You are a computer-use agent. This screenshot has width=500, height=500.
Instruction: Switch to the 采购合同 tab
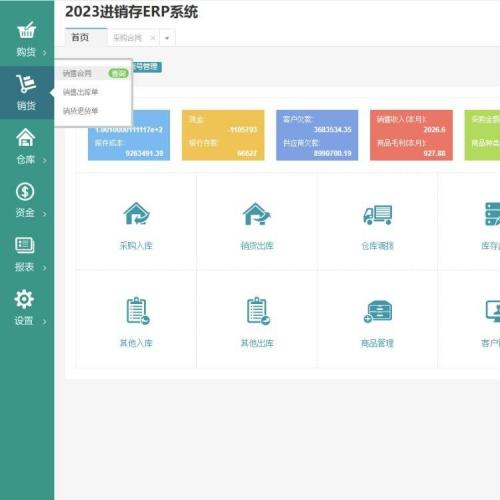[128, 38]
